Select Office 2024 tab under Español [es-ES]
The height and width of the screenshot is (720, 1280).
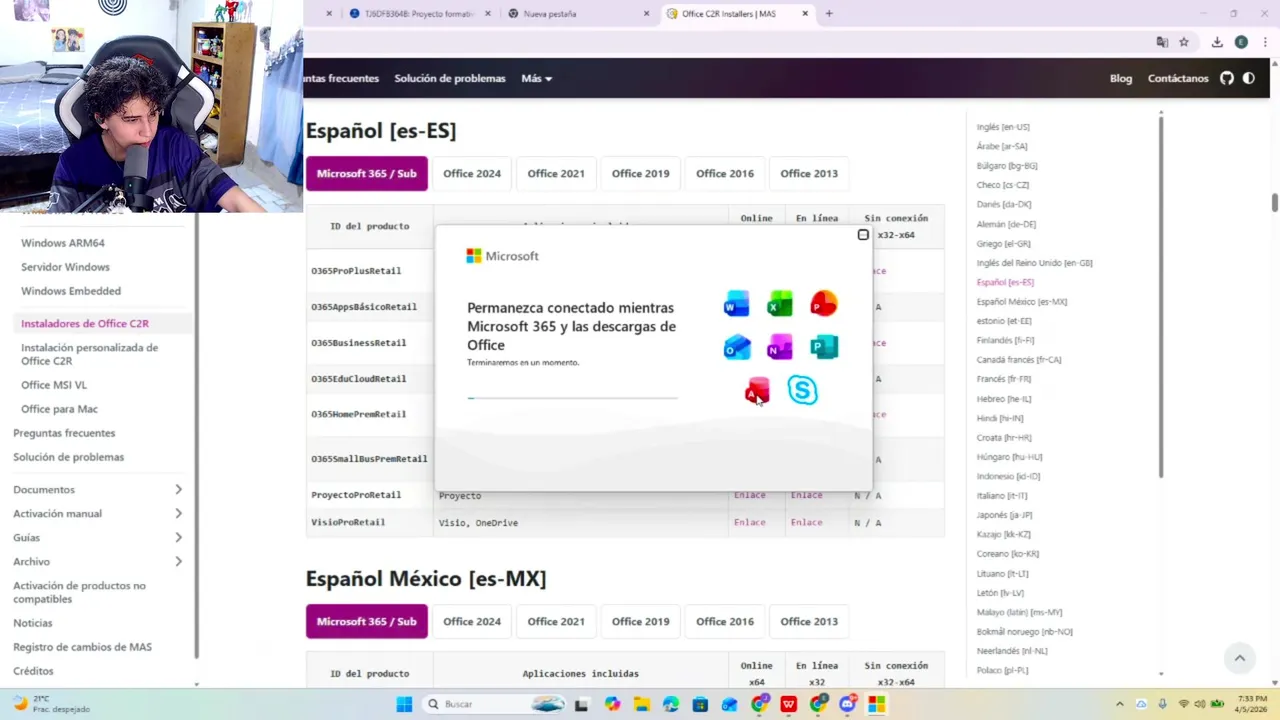tap(472, 173)
